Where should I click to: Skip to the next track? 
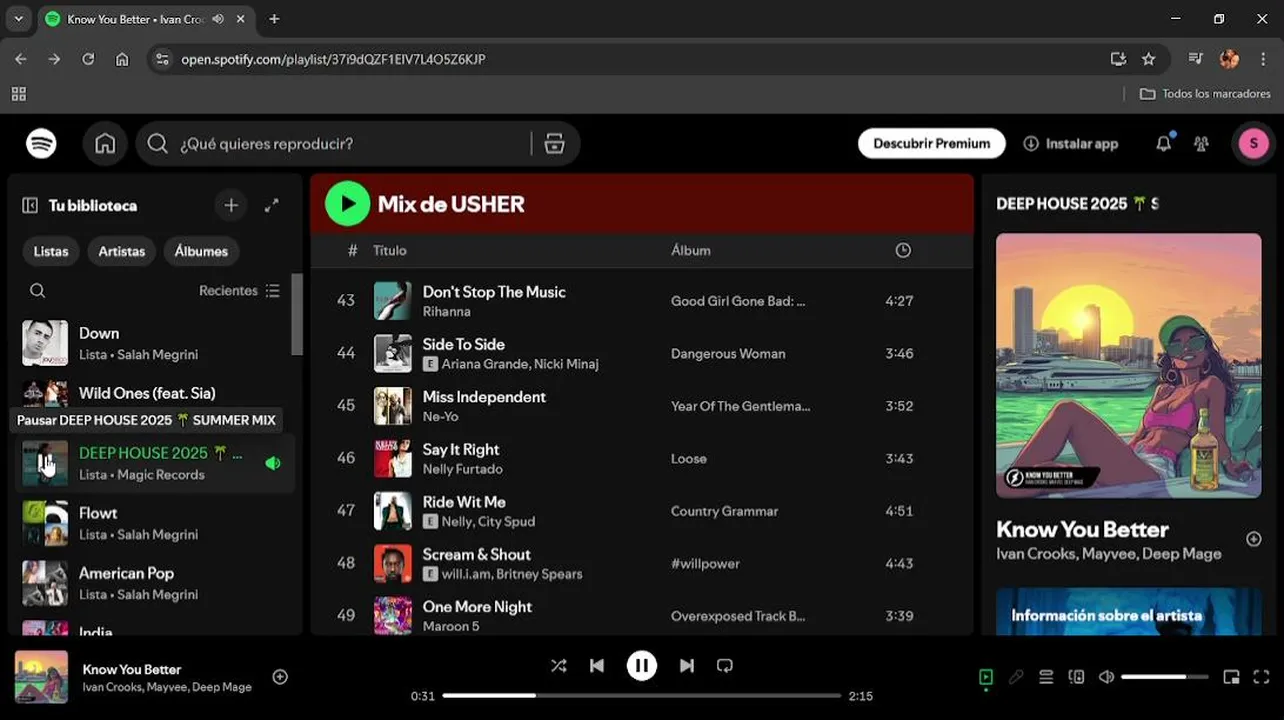click(x=686, y=665)
